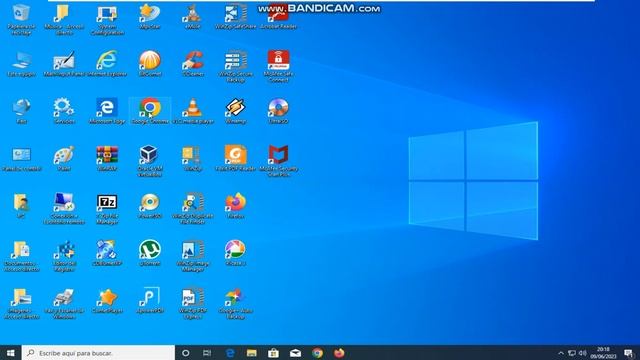Select the WinZip Duplicate File Finder icon
The height and width of the screenshot is (360, 640).
point(193,209)
